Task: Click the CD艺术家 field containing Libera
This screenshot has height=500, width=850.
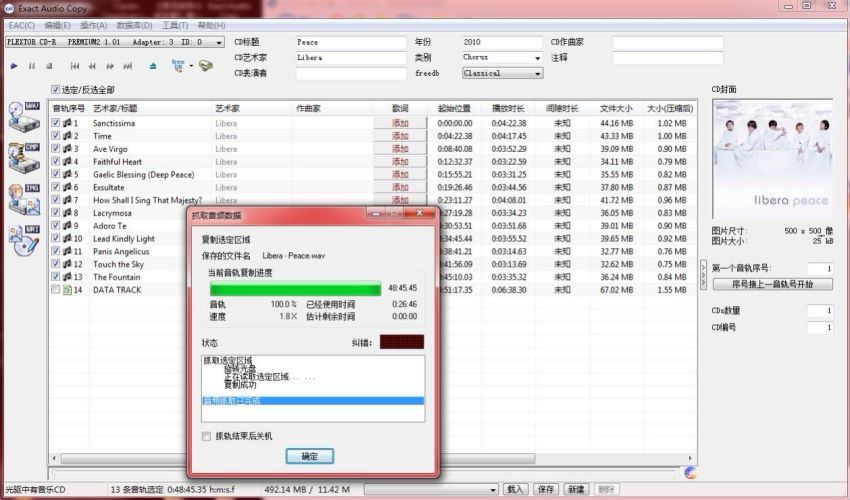Action: [351, 57]
